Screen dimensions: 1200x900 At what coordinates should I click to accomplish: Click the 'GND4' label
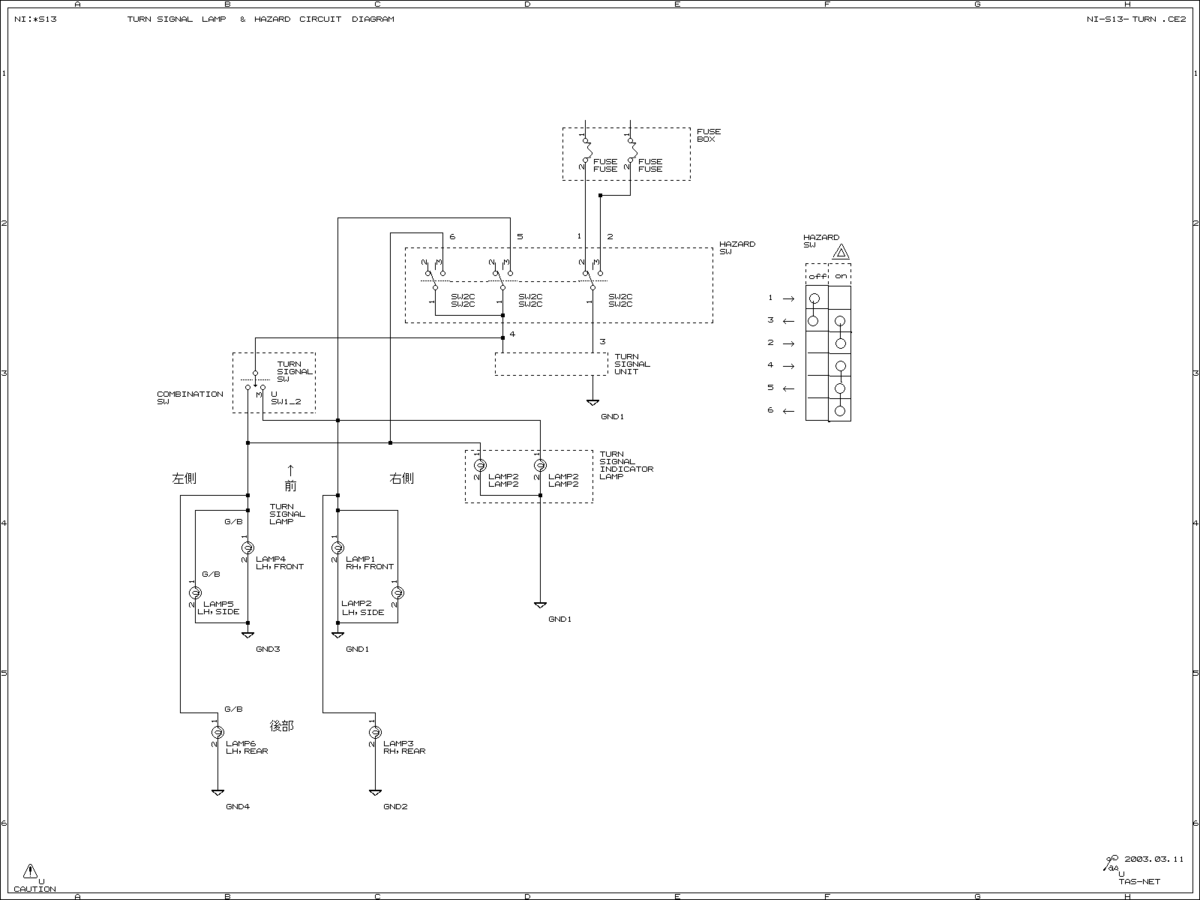click(237, 806)
